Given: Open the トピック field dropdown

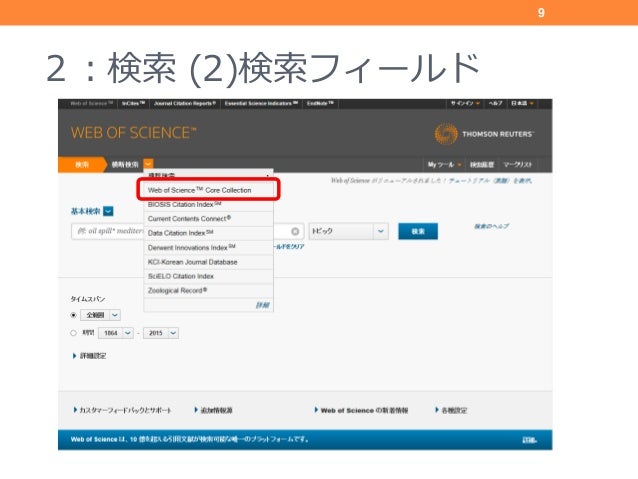Looking at the screenshot, I should (x=348, y=231).
